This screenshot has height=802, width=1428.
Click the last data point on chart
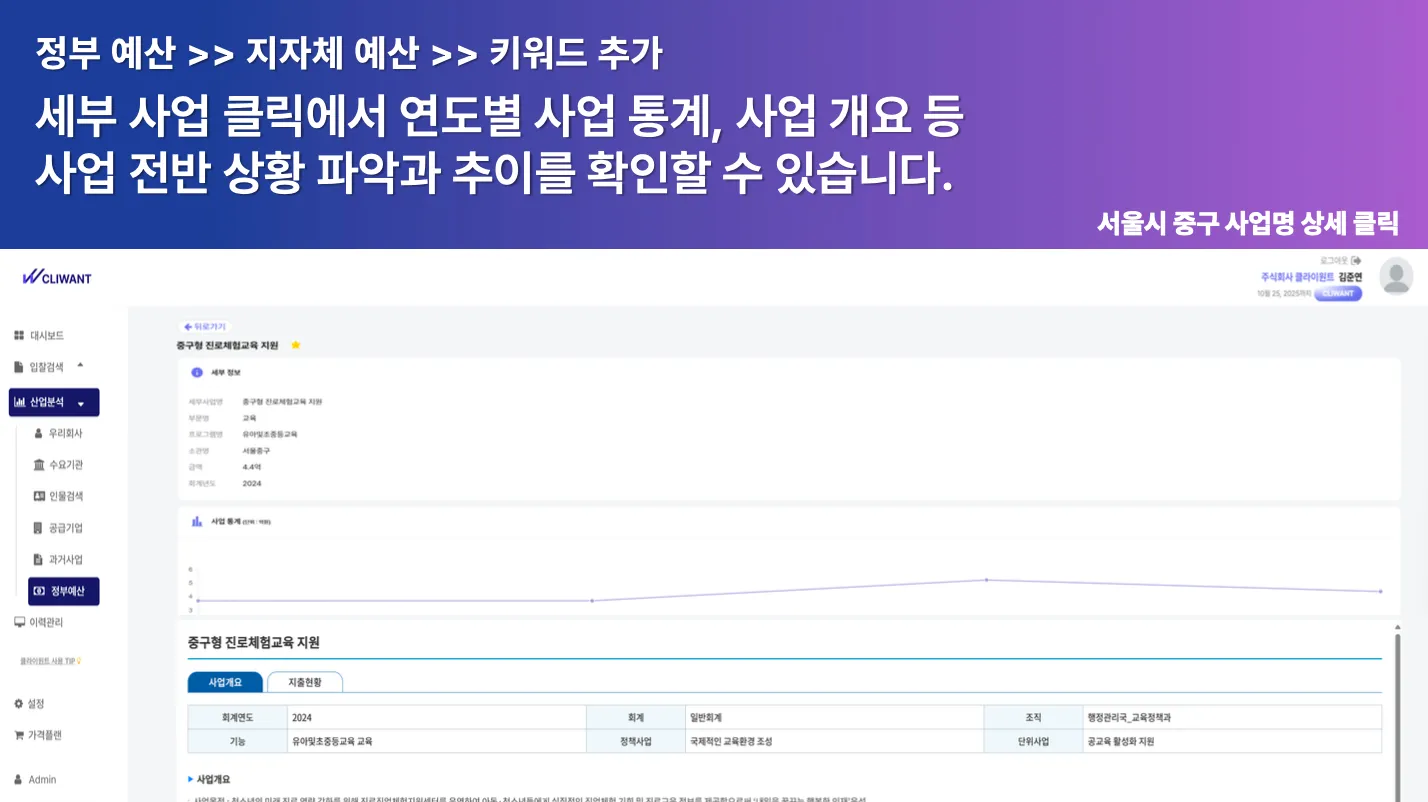click(1380, 591)
